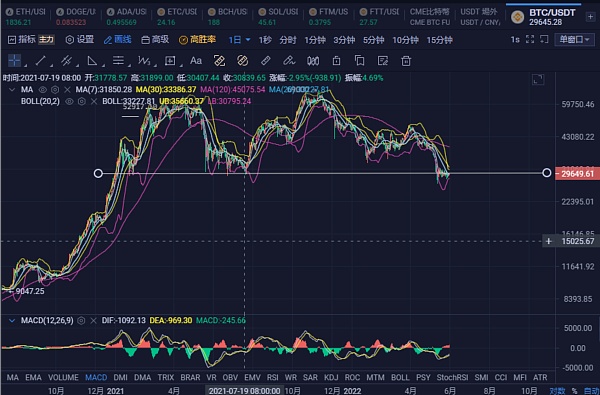Image resolution: width=600 pixels, height=395 pixels.
Task: Click the pop-out window icon in top toolbar
Action: [x=544, y=39]
